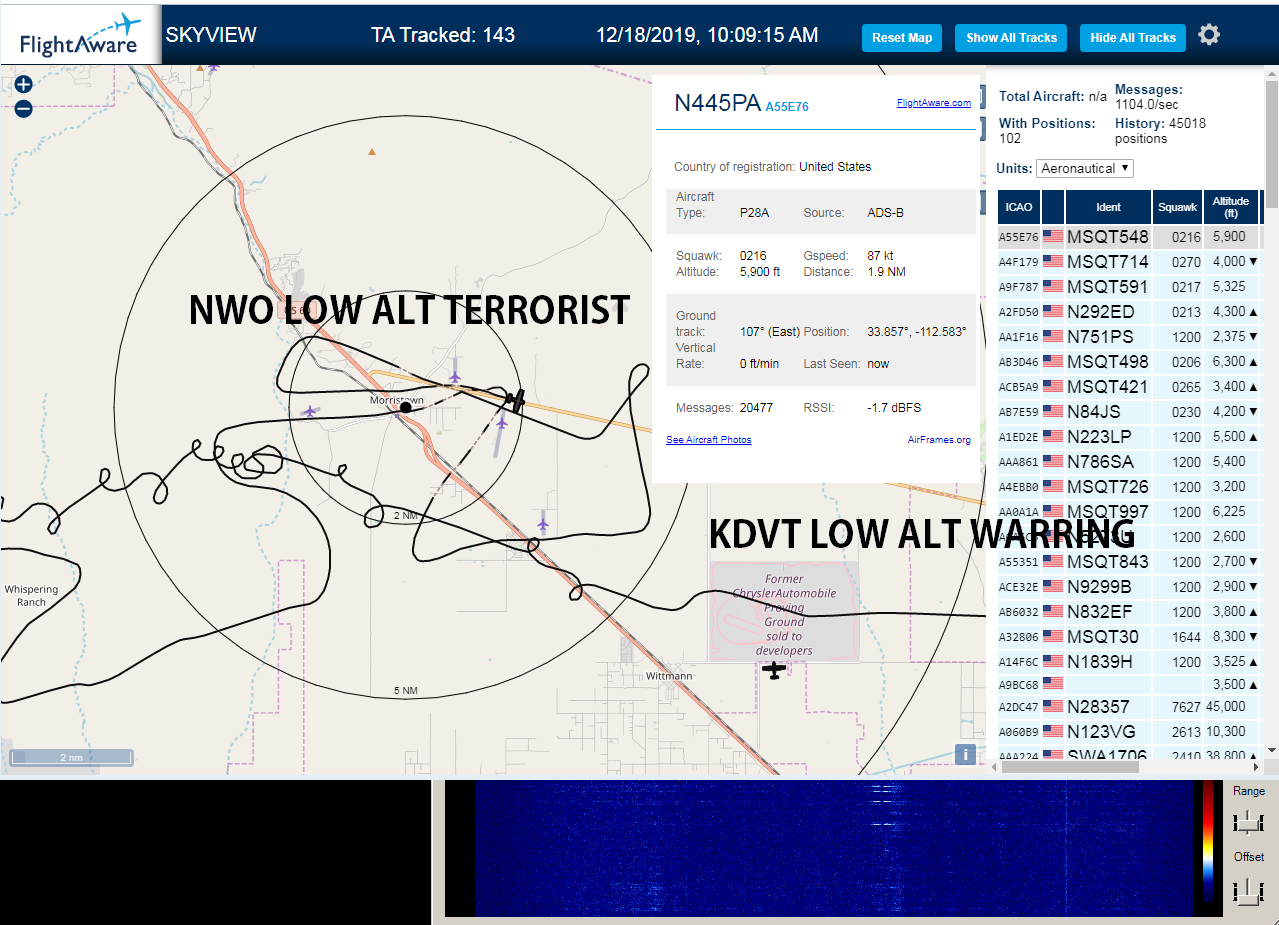Click the US flag in MSQT30 row
The width and height of the screenshot is (1279, 925).
pos(1053,637)
